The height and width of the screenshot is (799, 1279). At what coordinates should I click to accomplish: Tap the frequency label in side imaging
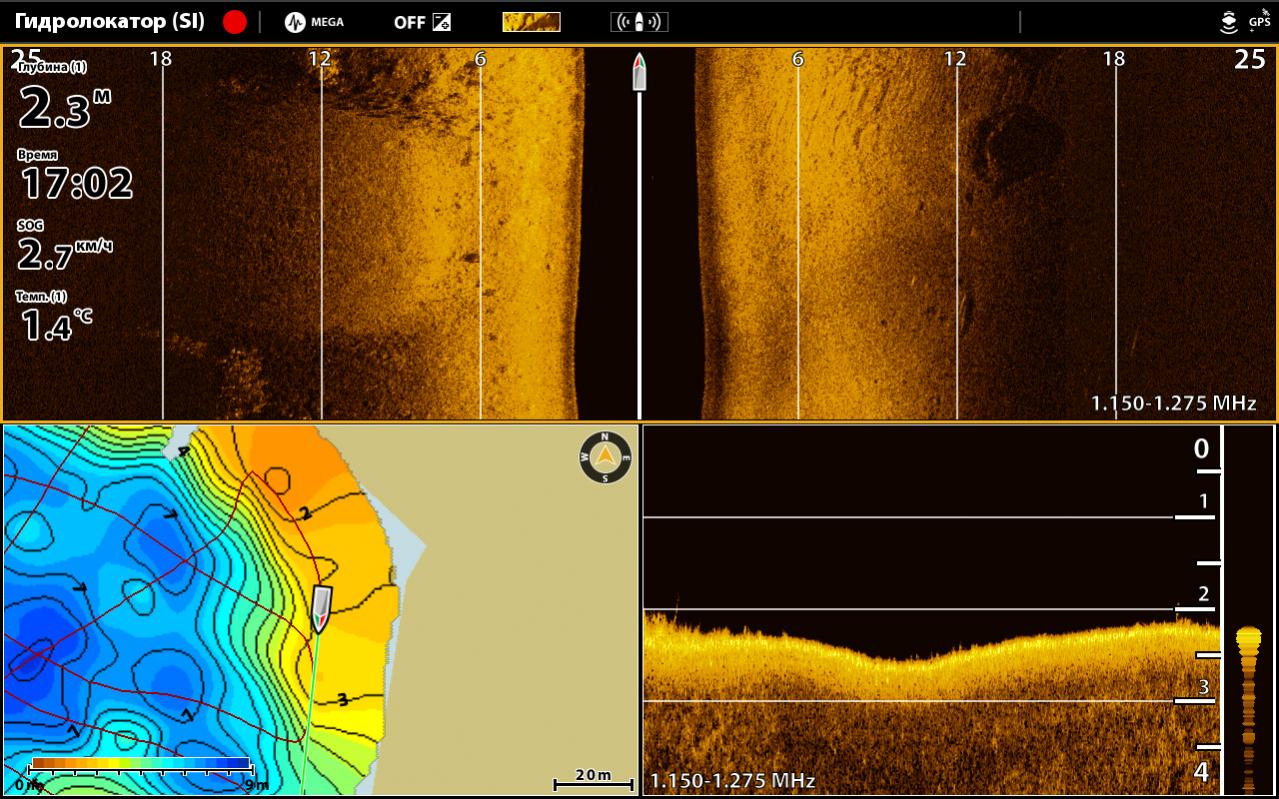pos(1173,404)
